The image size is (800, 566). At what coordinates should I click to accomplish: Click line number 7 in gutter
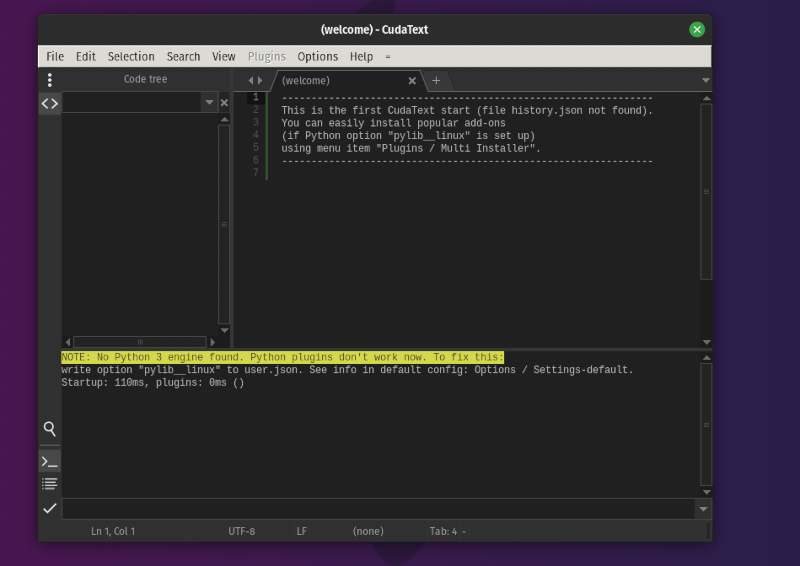click(256, 173)
